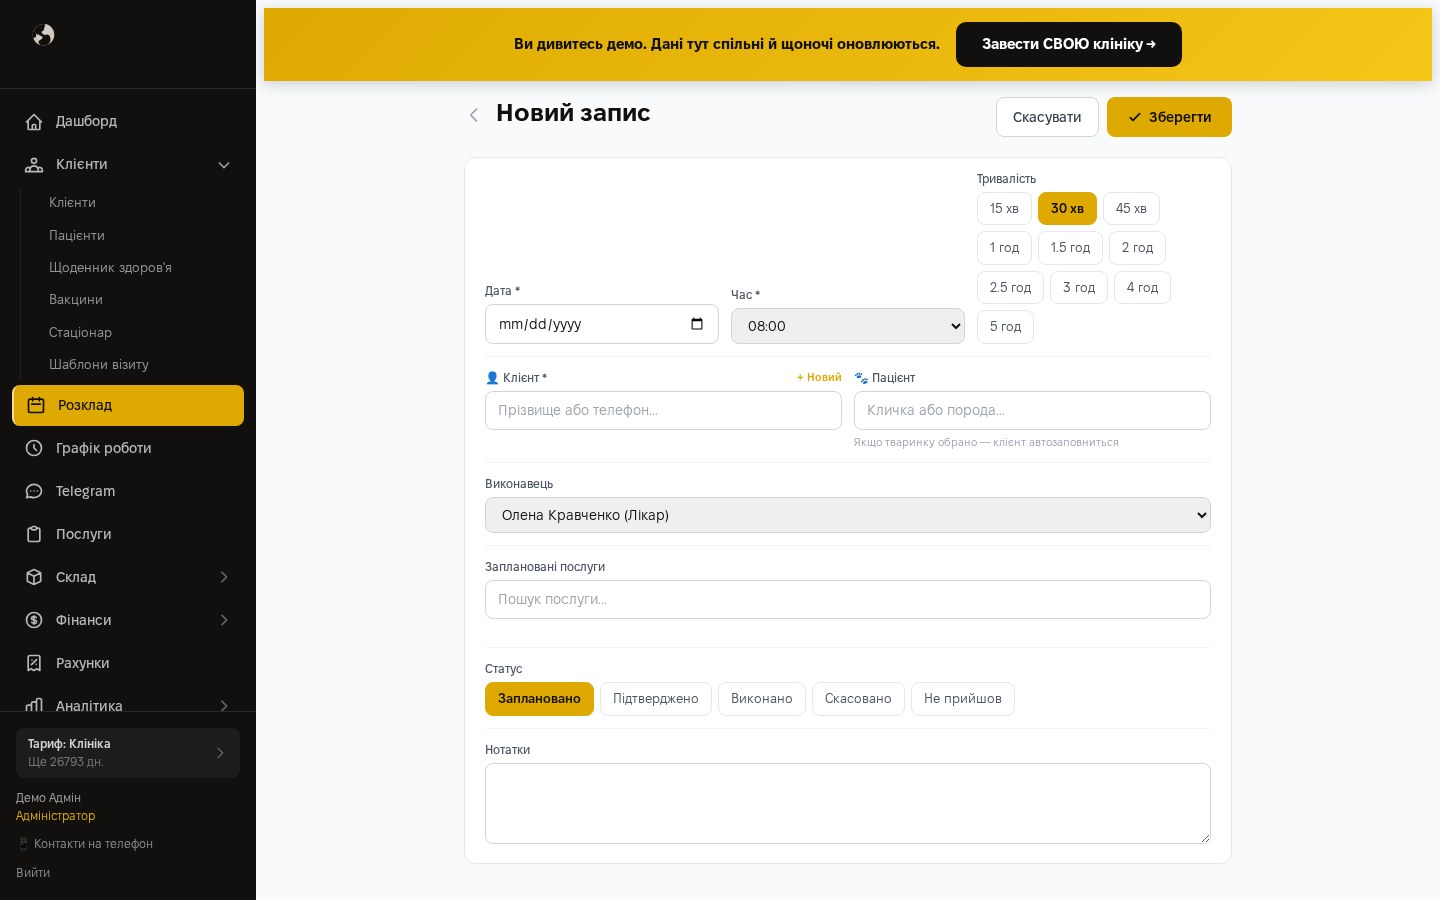
Task: Select the 1 год duration
Action: point(1004,248)
